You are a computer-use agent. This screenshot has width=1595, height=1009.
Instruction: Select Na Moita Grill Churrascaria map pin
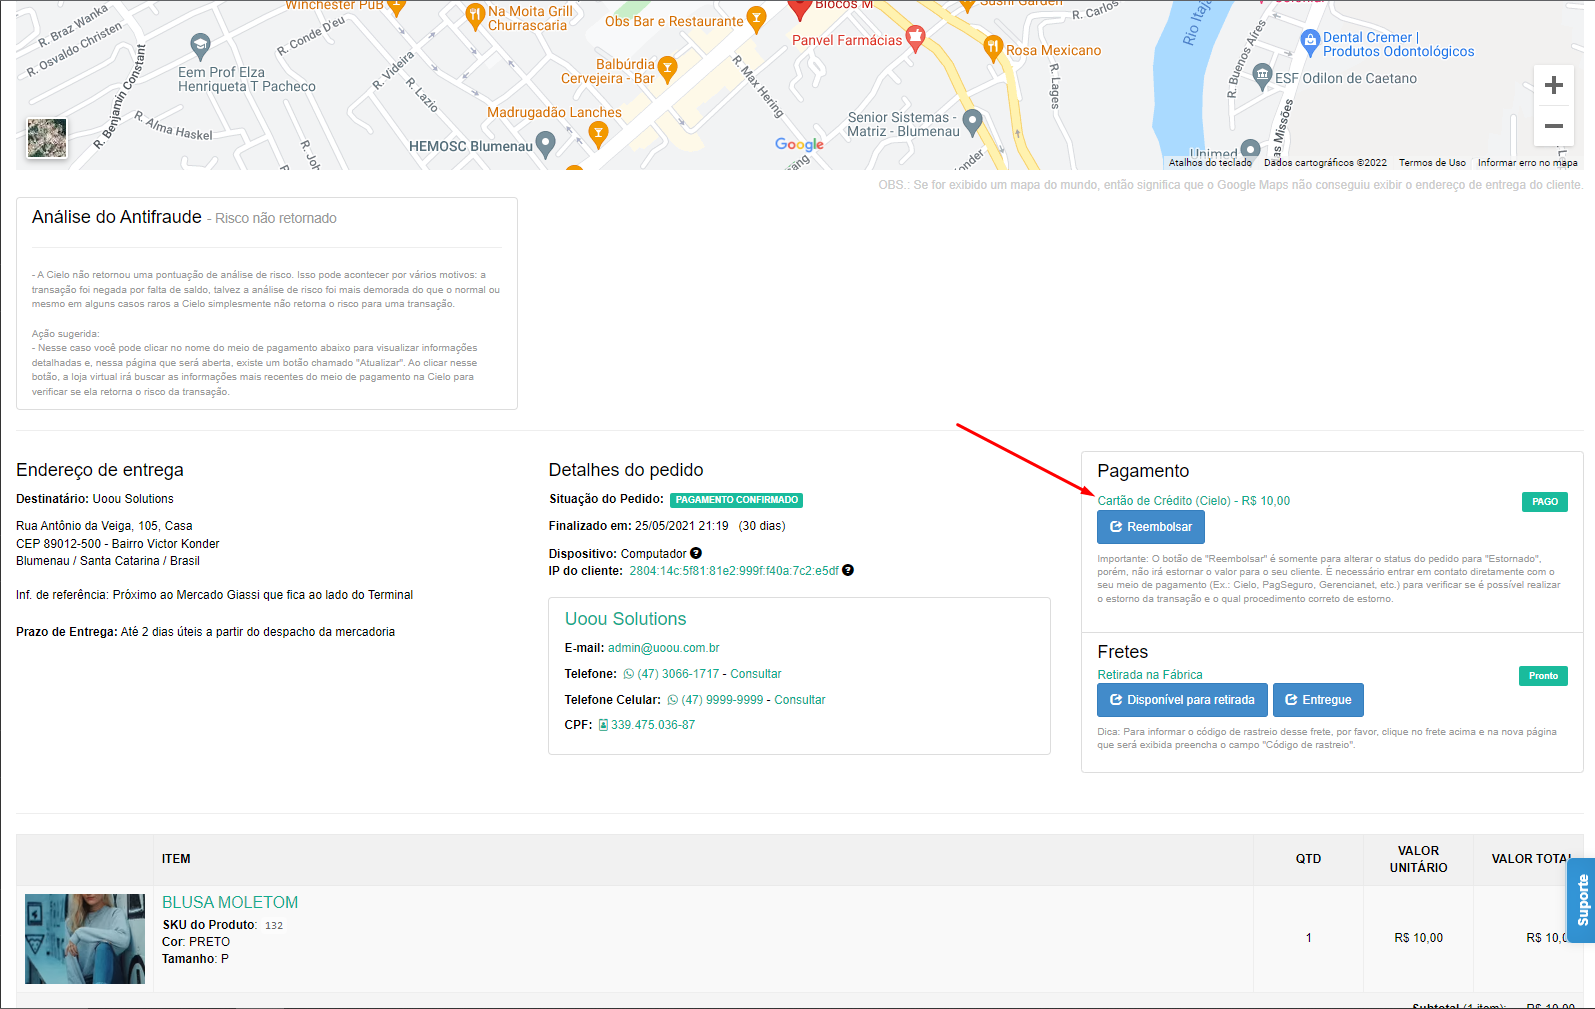pos(476,15)
